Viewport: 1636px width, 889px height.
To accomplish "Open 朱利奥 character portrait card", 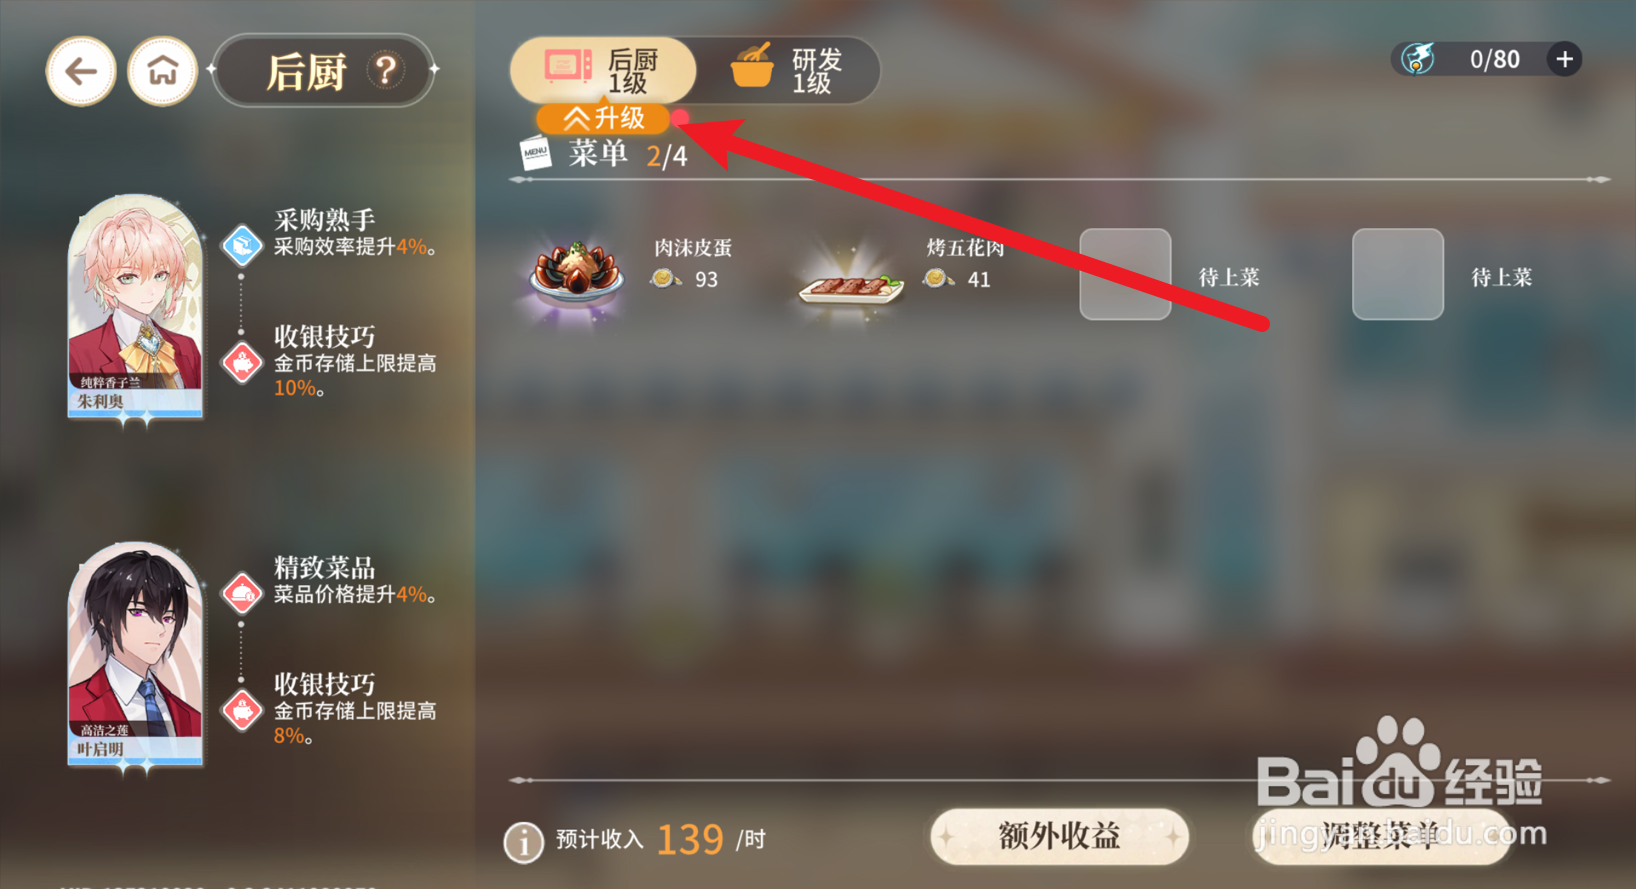I will coord(135,306).
